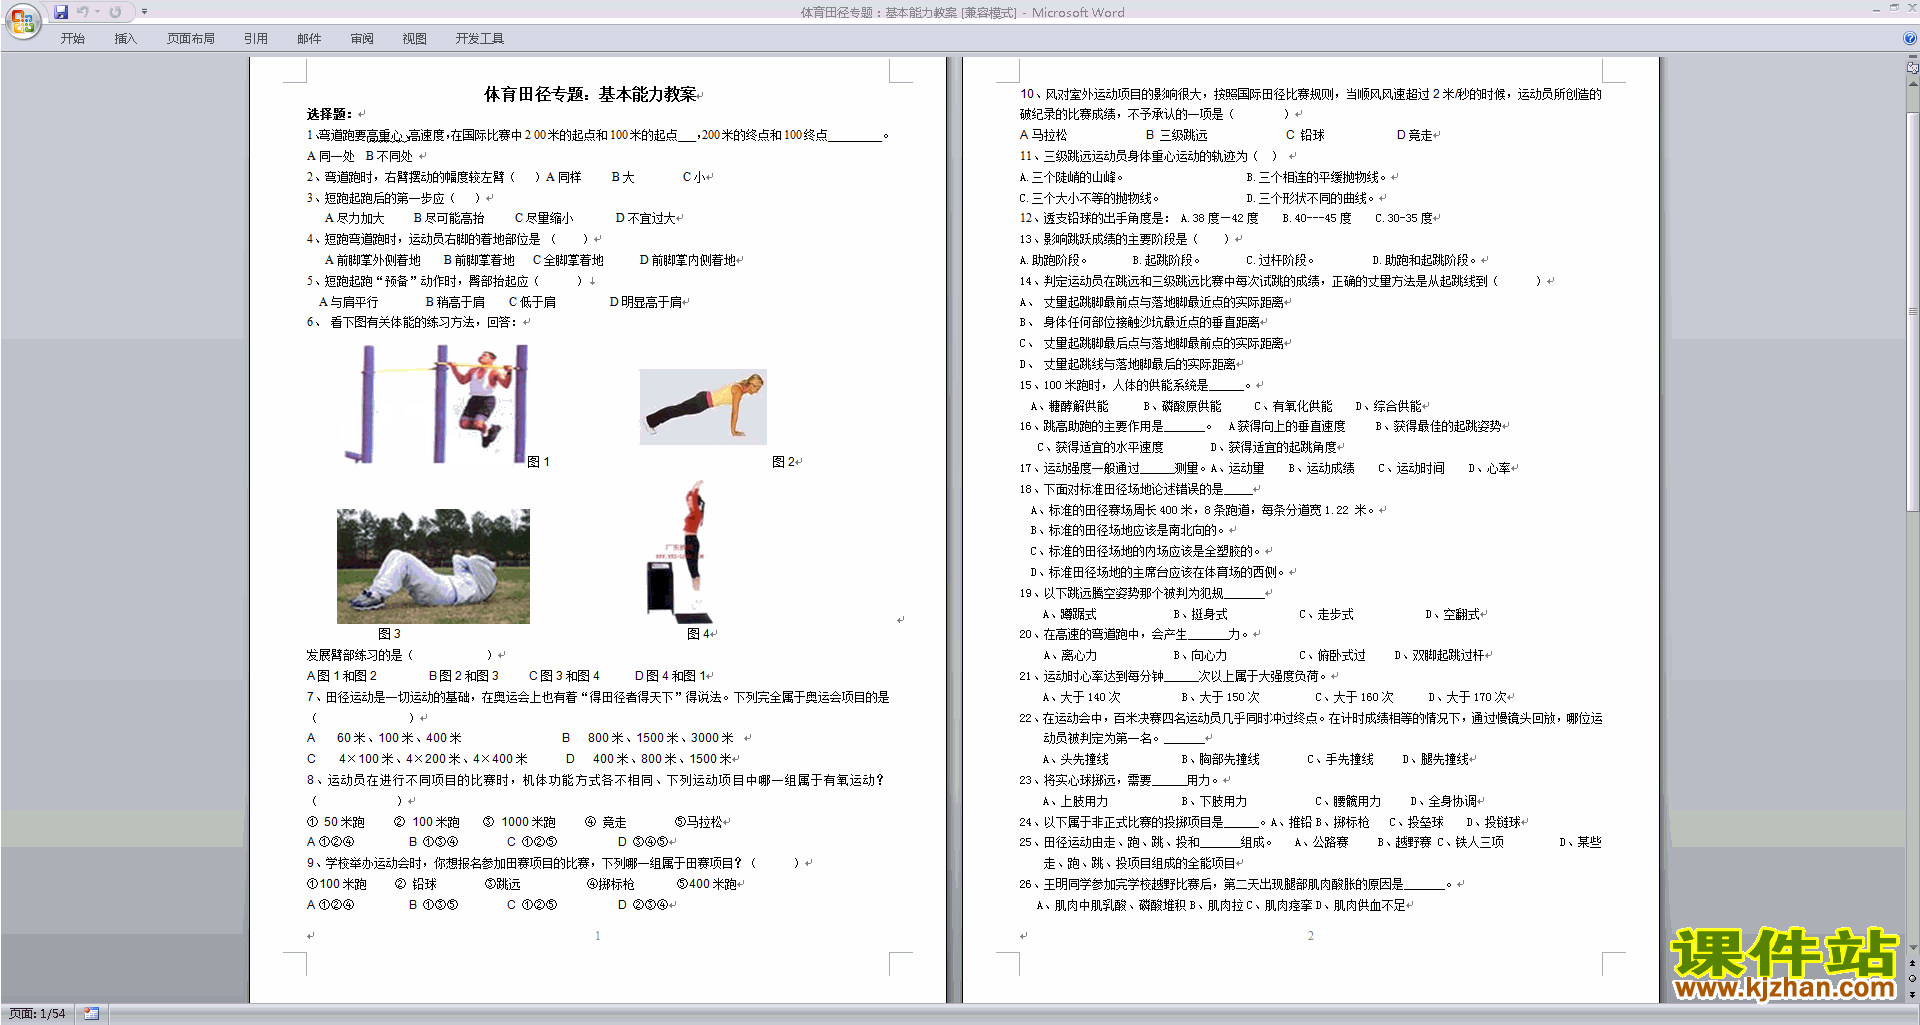Toggle the ruler icon above the vertical scrollbar
The width and height of the screenshot is (1920, 1025).
[1912, 68]
